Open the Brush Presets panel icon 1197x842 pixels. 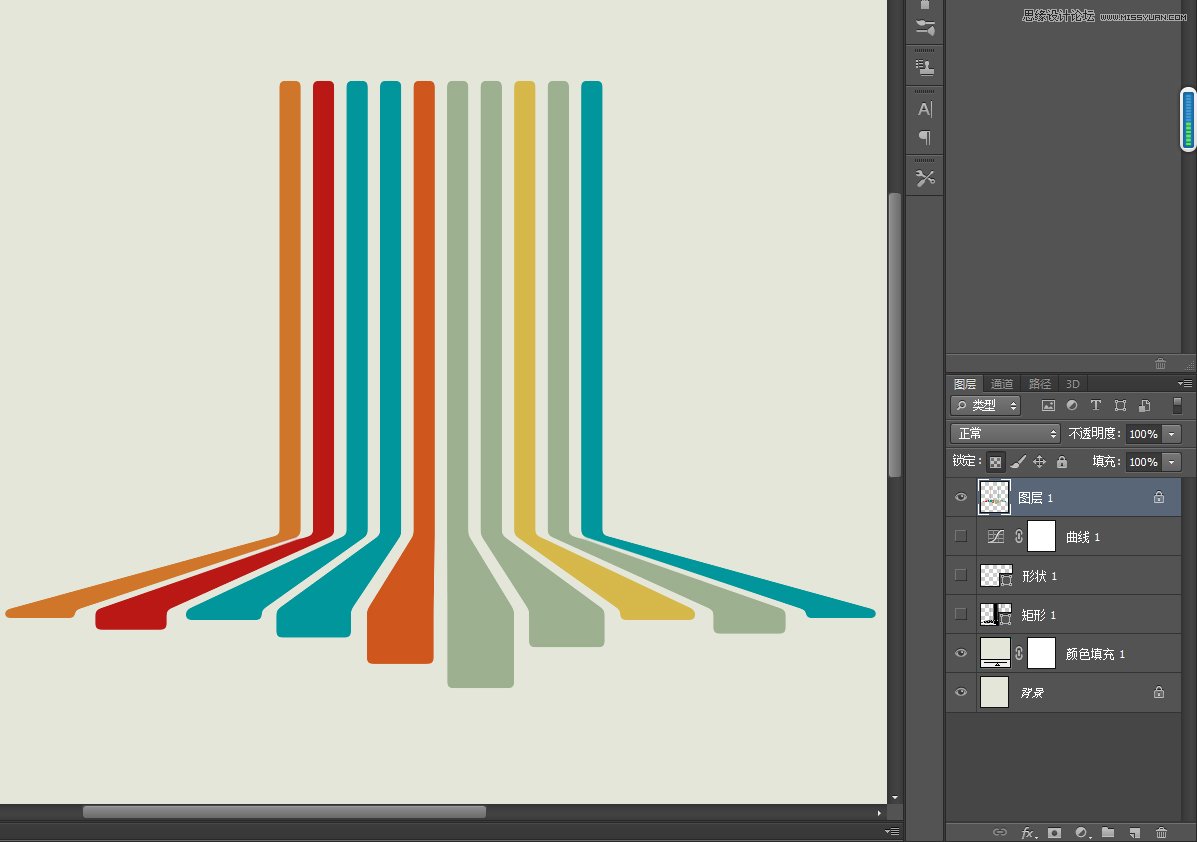[x=924, y=28]
